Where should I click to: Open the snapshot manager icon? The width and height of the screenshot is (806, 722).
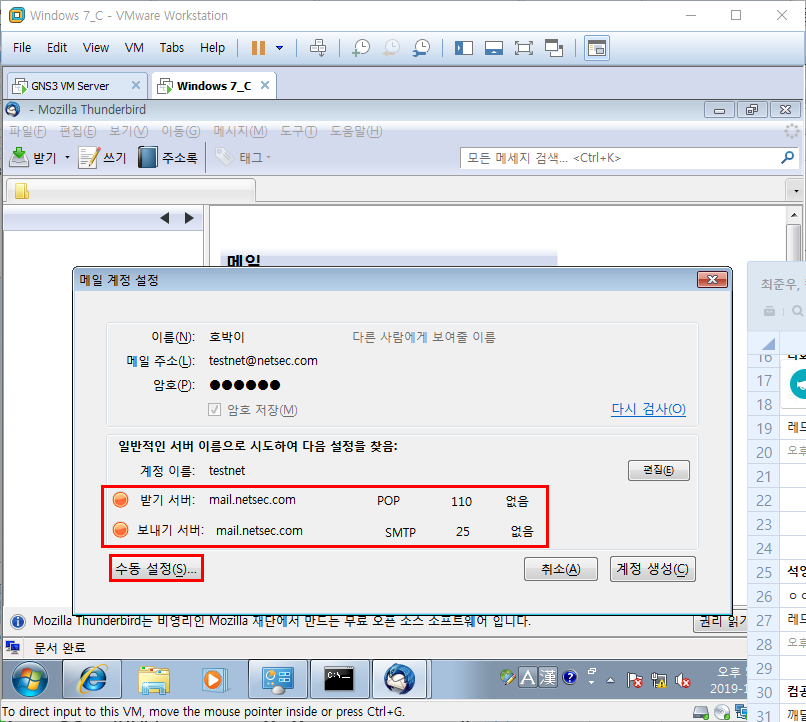click(x=421, y=48)
